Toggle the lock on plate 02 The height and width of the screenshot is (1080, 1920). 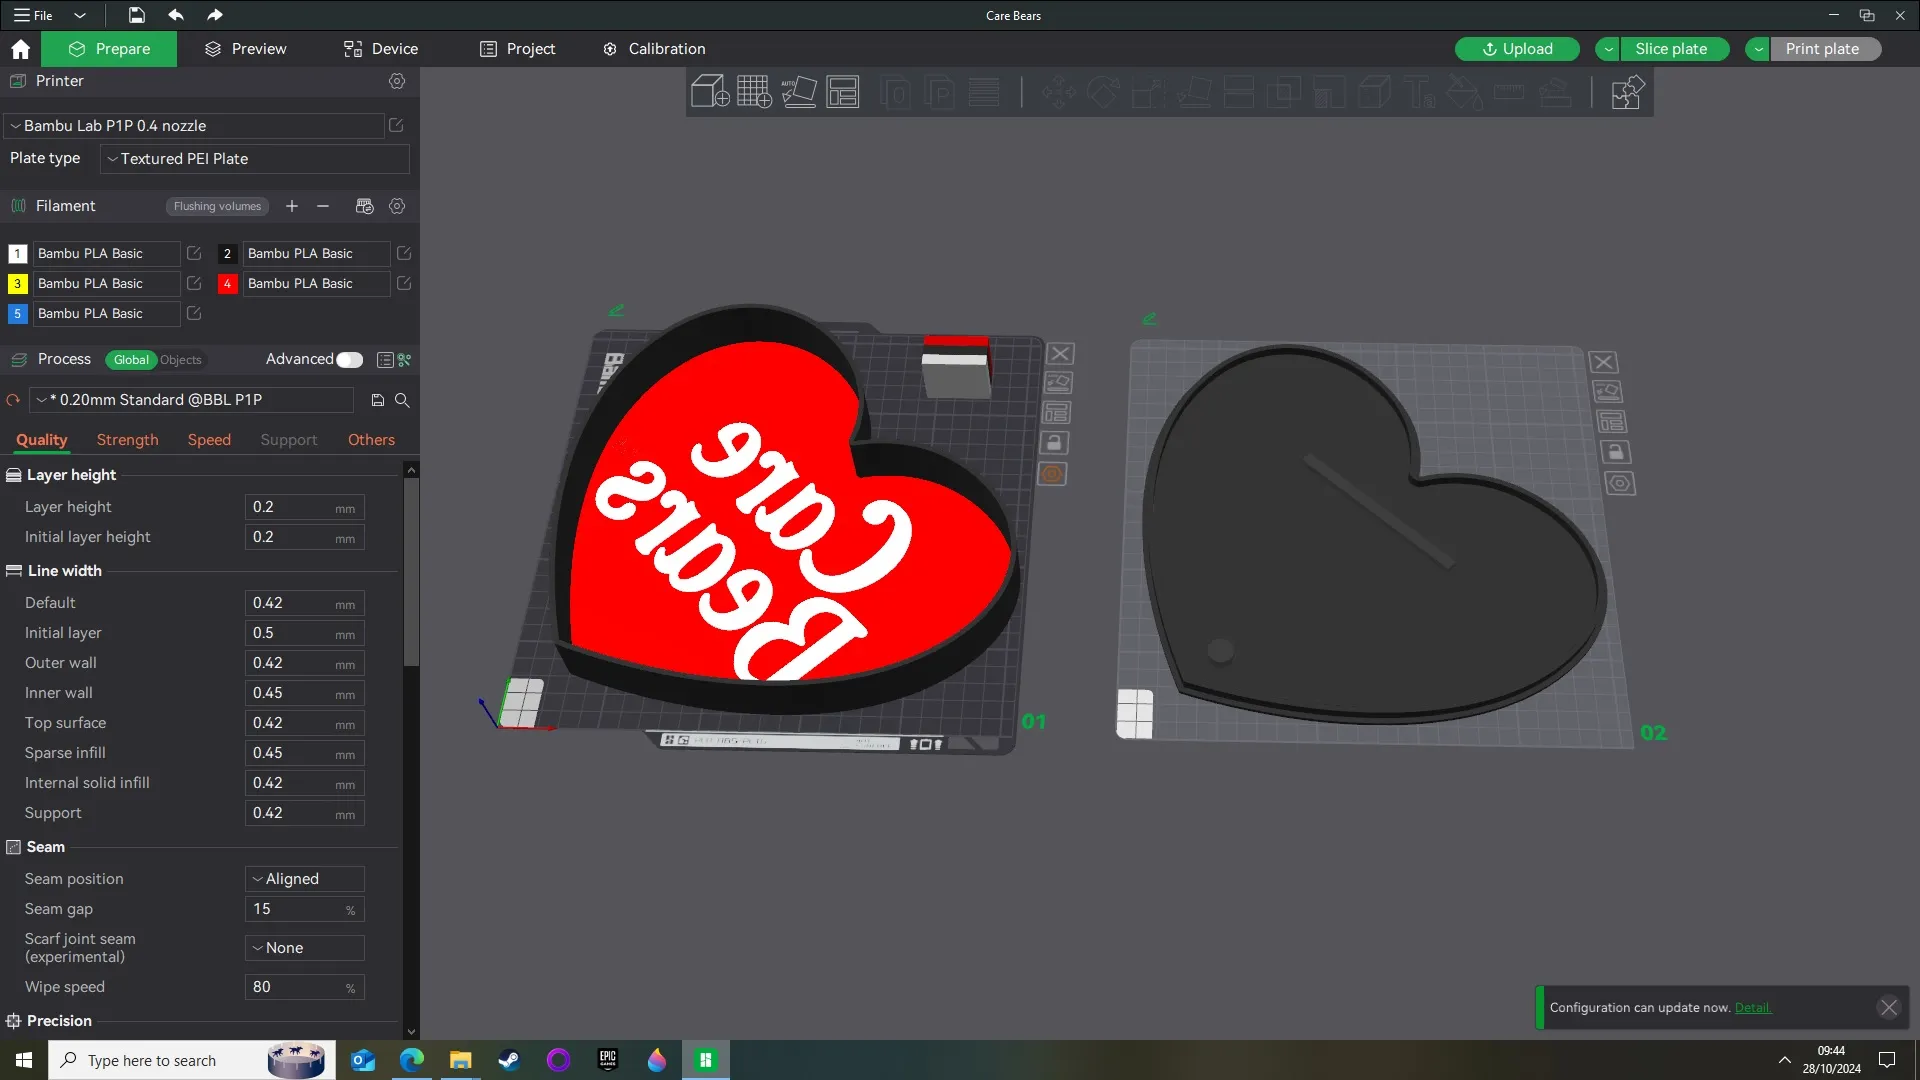click(1615, 452)
